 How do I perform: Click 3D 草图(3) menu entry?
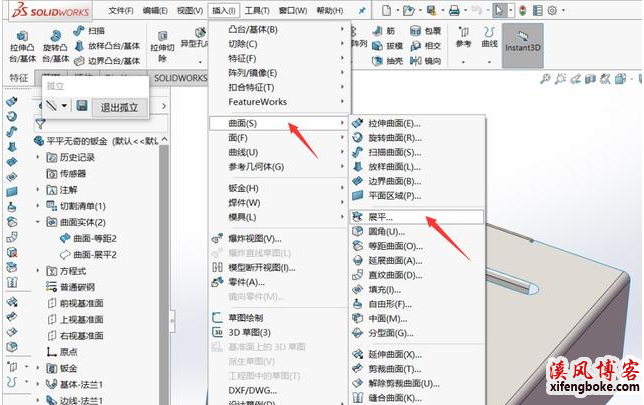[279, 332]
